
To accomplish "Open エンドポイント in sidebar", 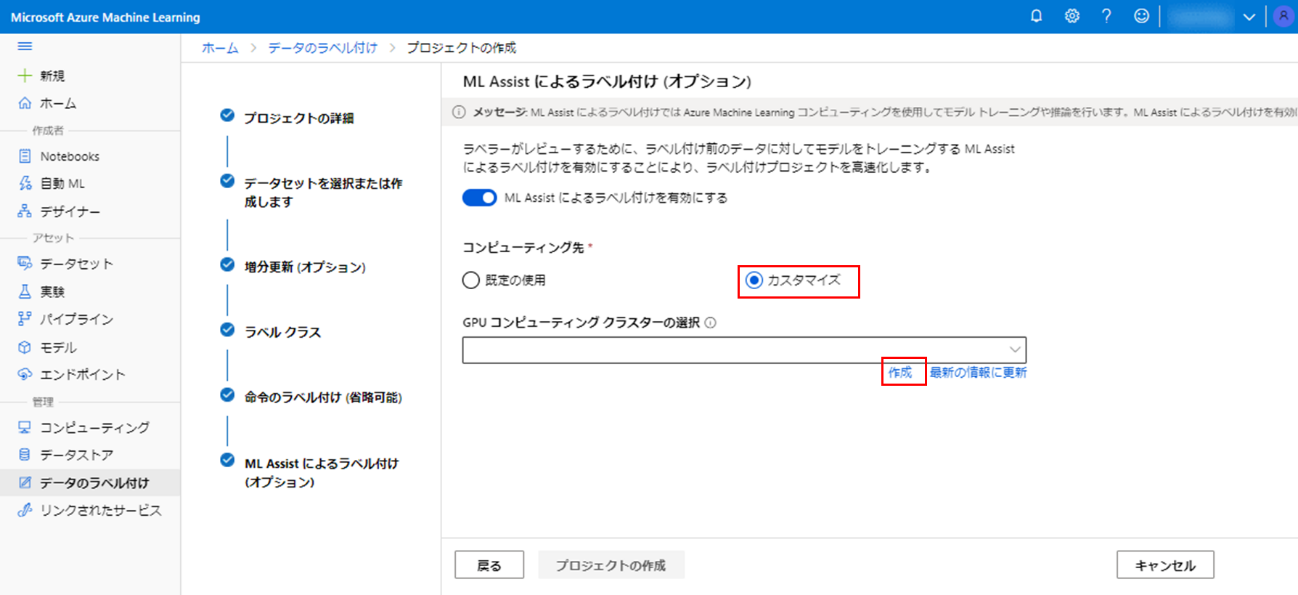I will [x=83, y=375].
